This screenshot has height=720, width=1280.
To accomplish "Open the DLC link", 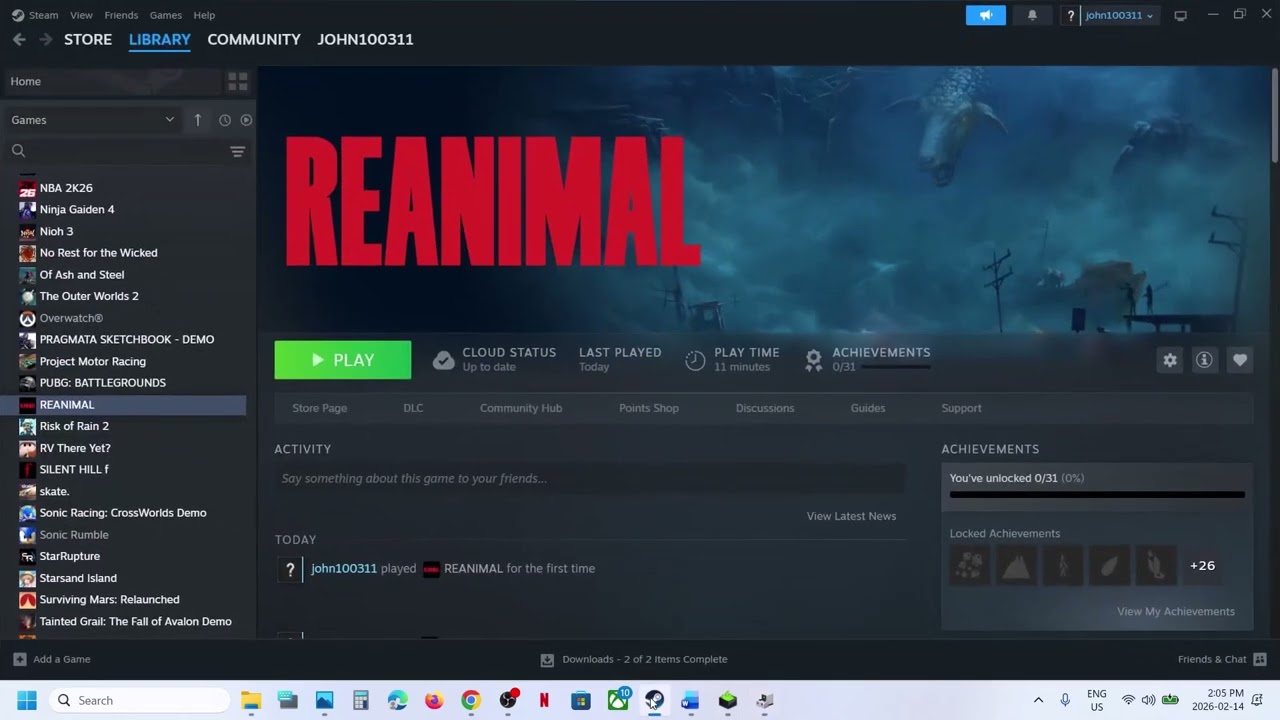I will click(x=413, y=408).
